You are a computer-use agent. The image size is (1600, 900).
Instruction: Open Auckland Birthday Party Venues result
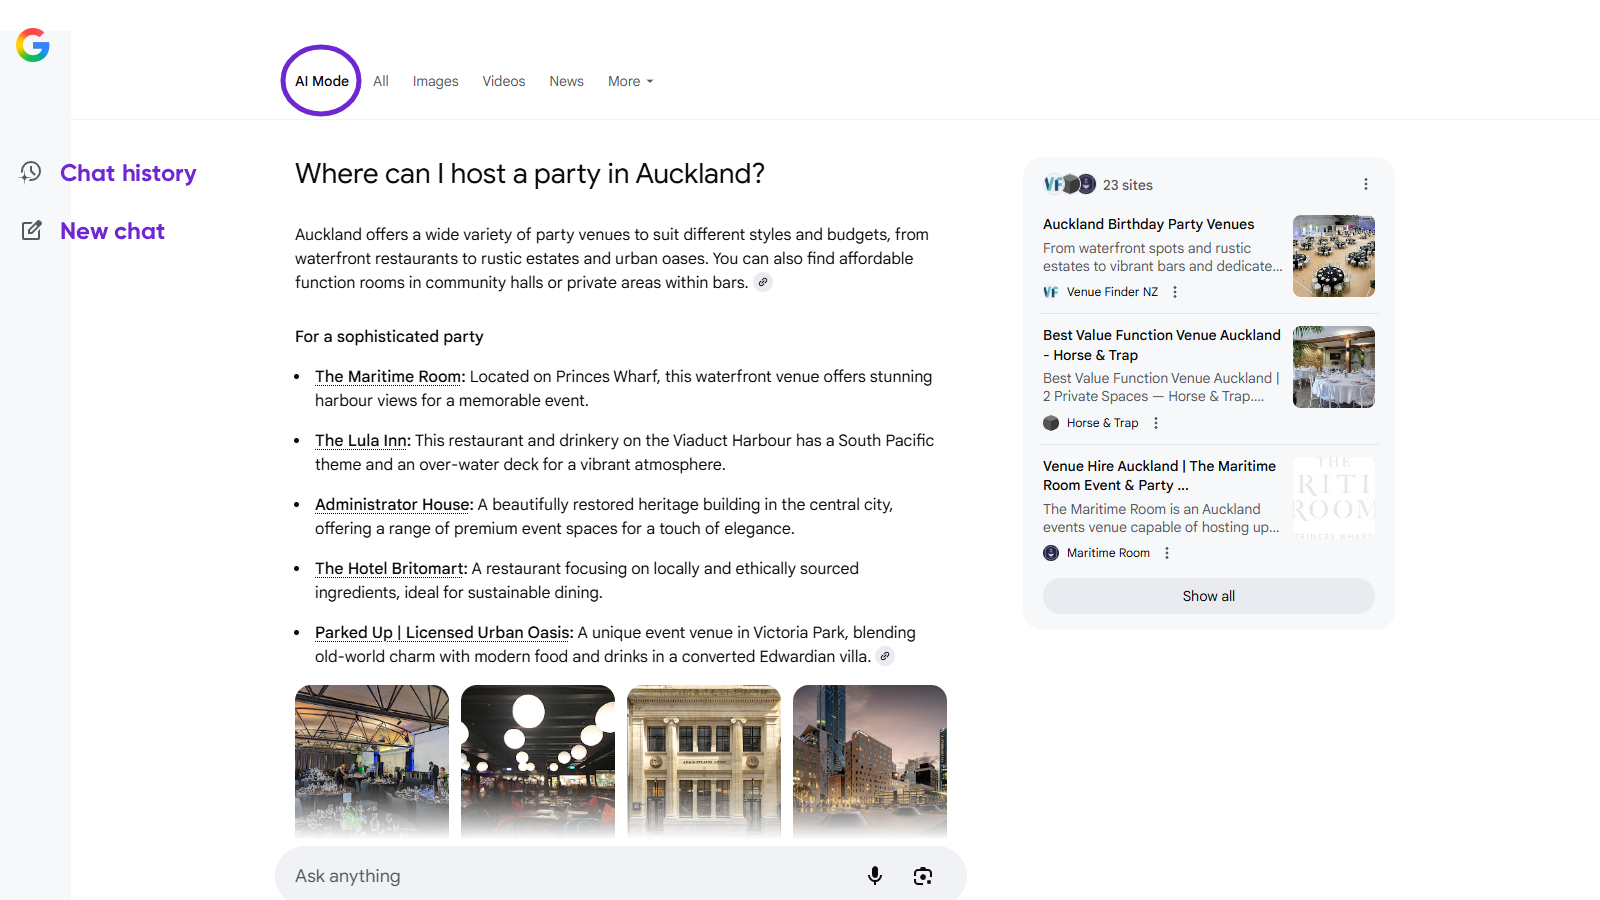(x=1148, y=224)
